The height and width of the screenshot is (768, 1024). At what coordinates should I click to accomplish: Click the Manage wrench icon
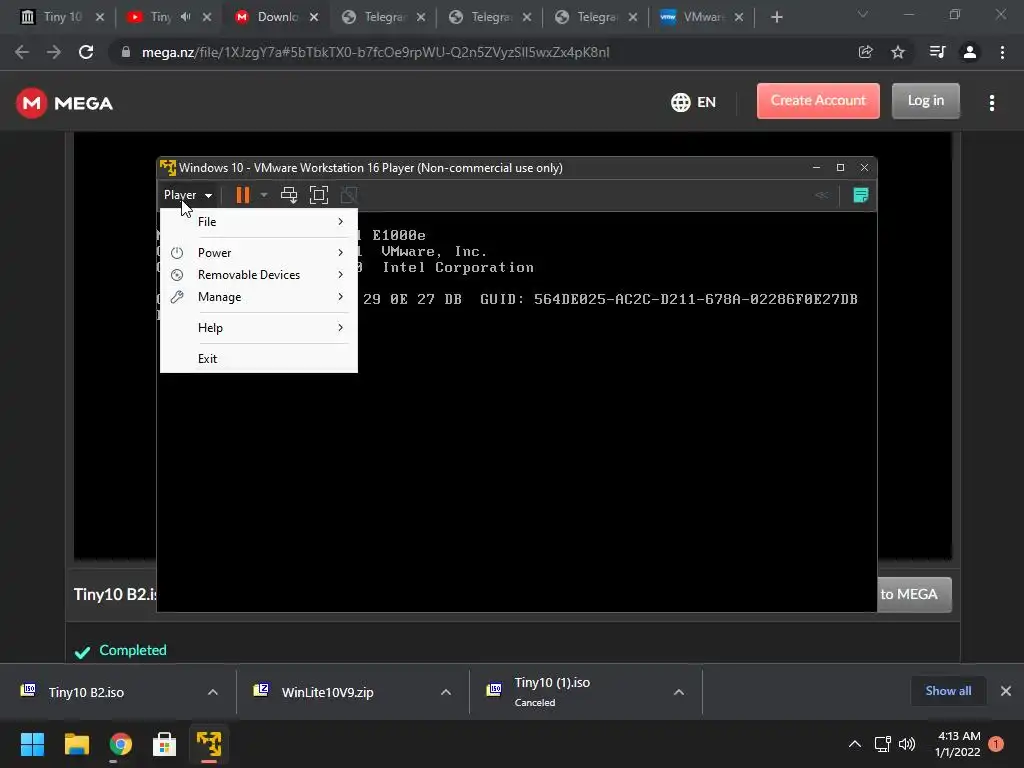(177, 297)
